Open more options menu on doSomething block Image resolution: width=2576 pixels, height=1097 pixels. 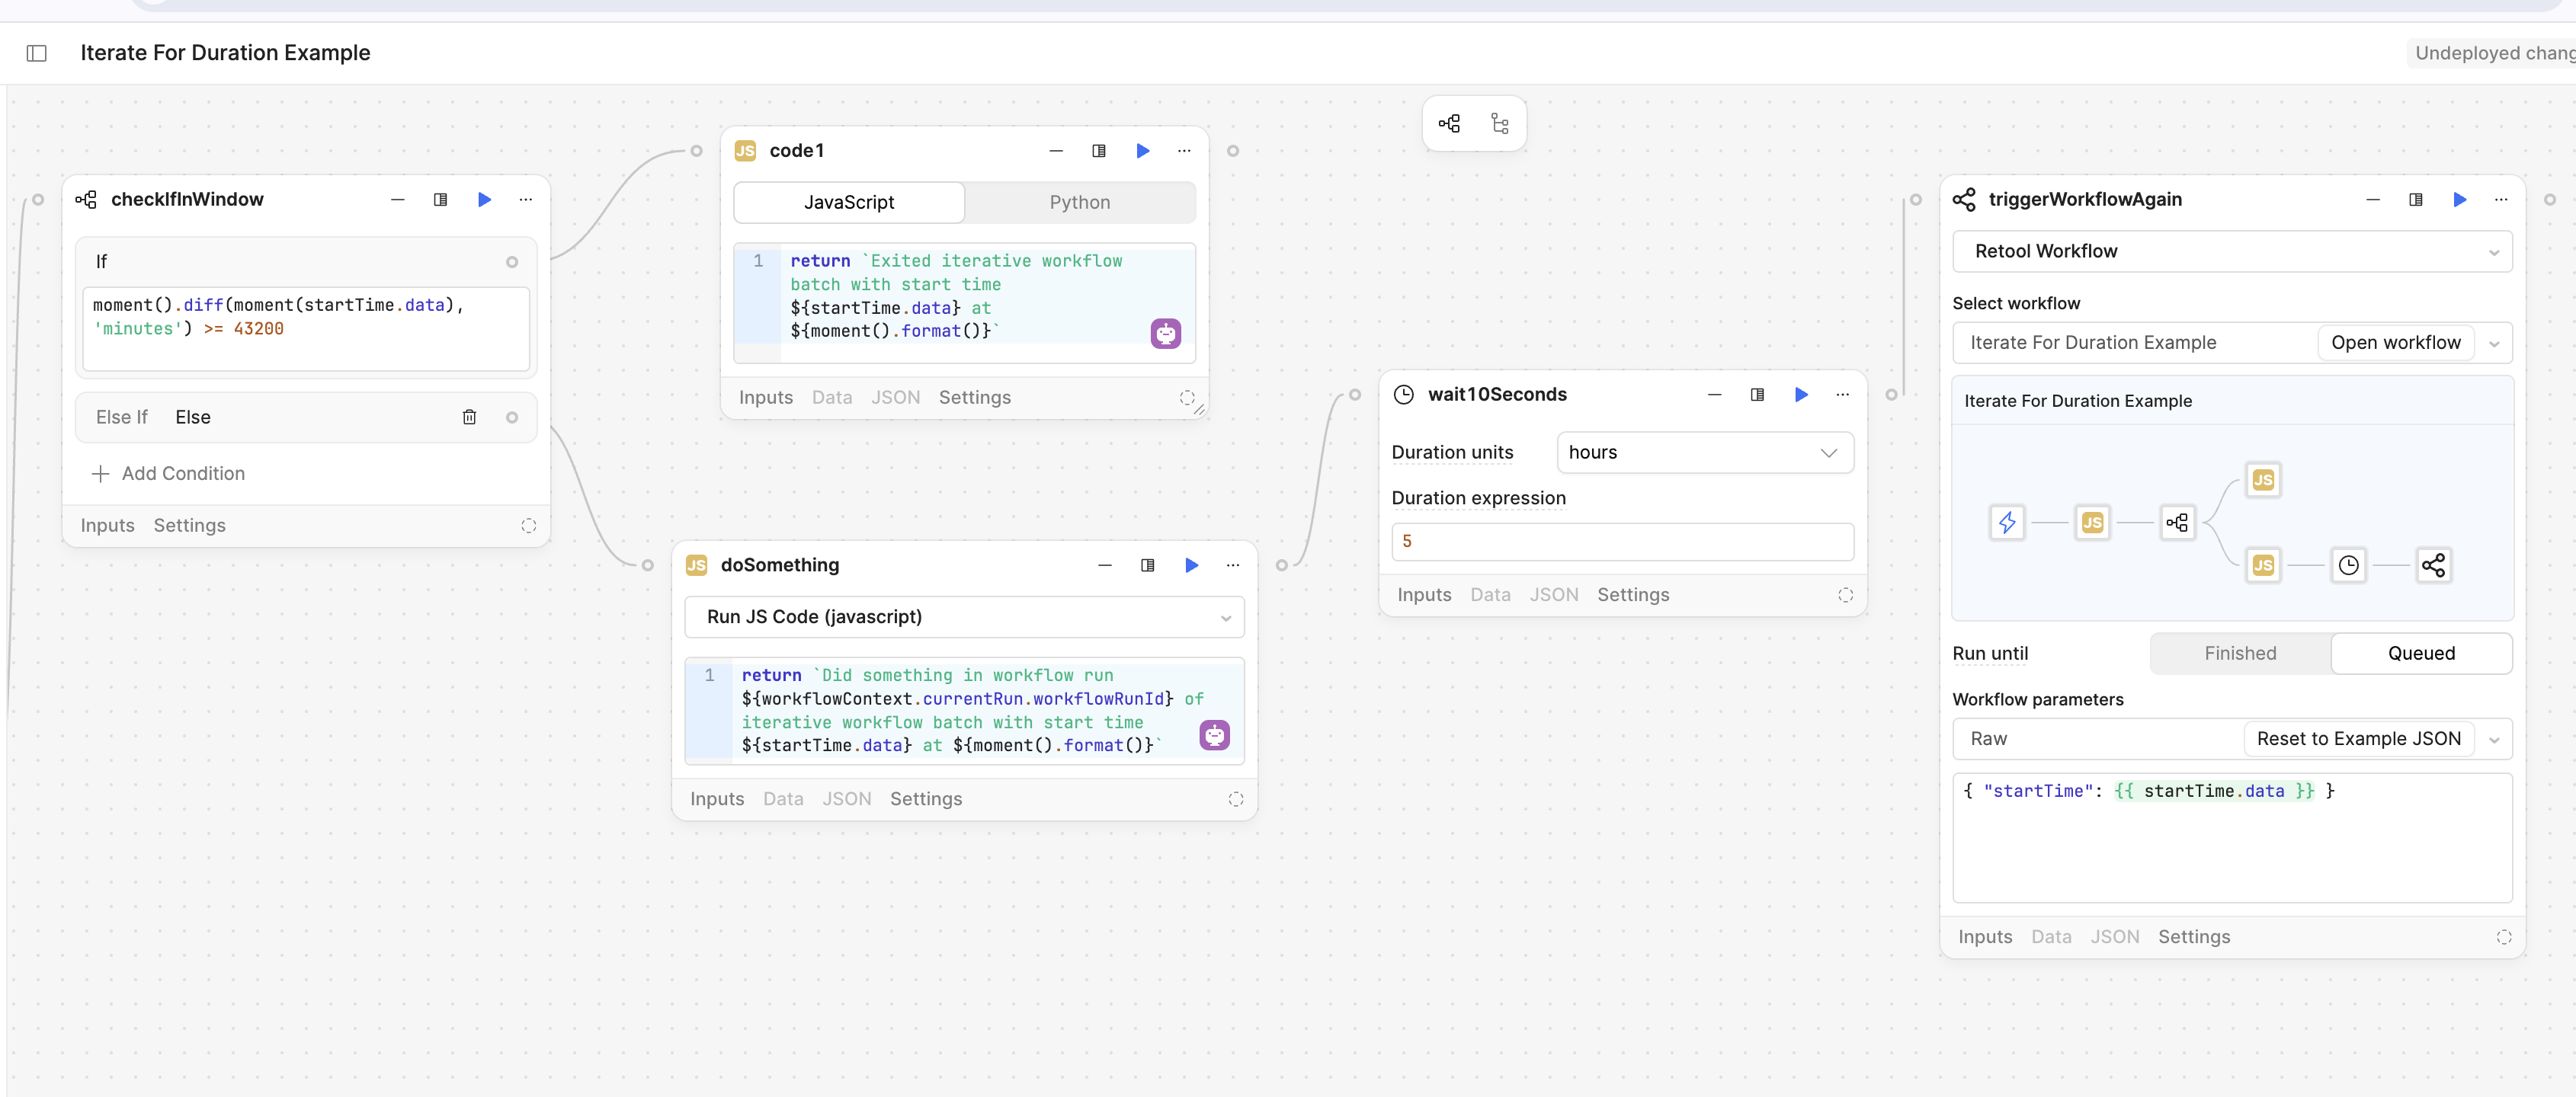pyautogui.click(x=1232, y=565)
